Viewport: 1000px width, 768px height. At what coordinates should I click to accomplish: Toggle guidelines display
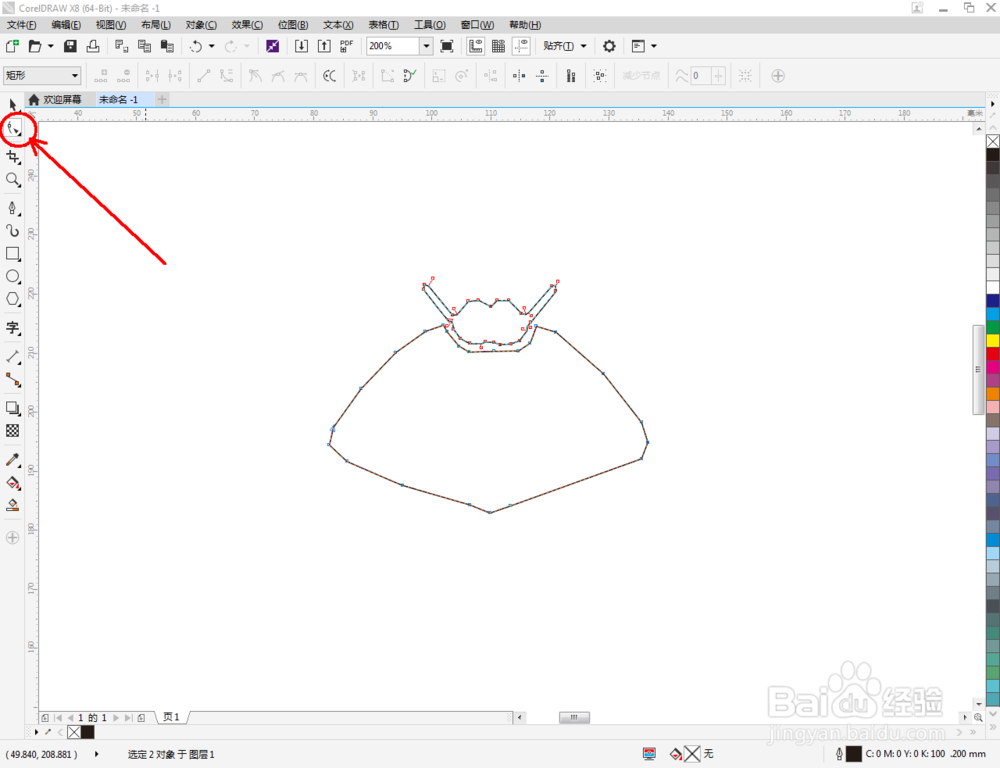[x=522, y=46]
